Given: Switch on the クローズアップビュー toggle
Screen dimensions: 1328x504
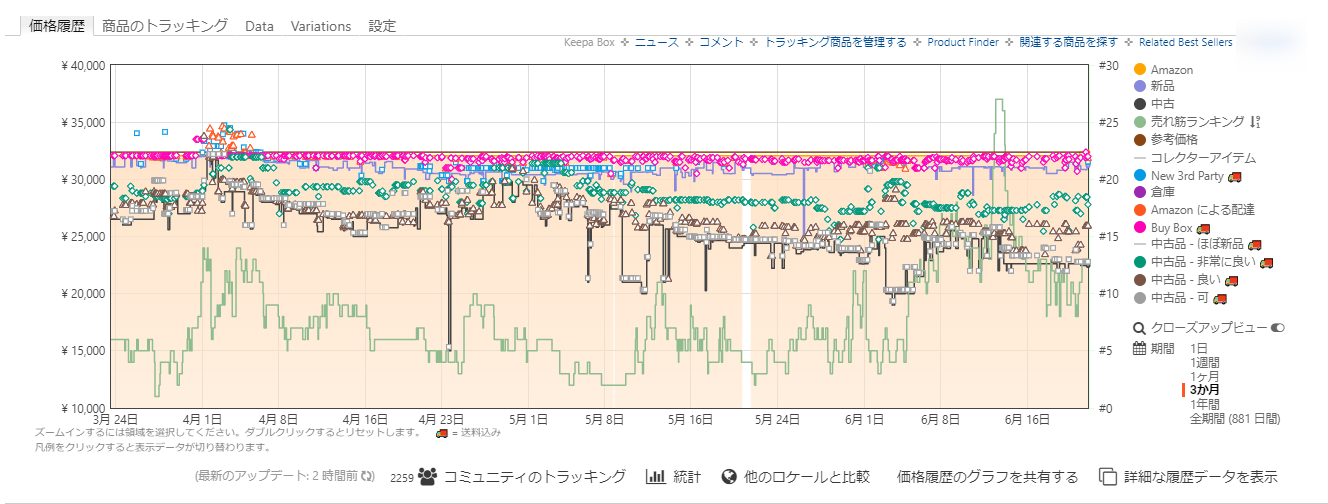Looking at the screenshot, I should point(1277,328).
